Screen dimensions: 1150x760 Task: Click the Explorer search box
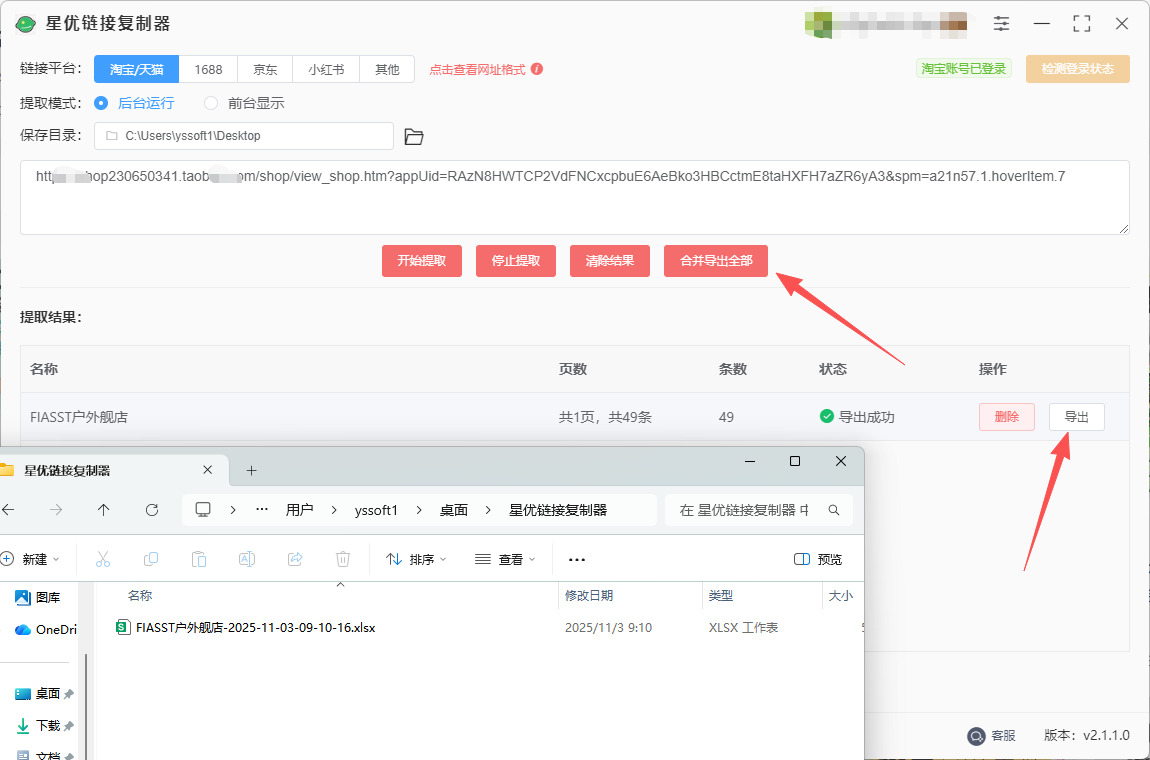[758, 510]
